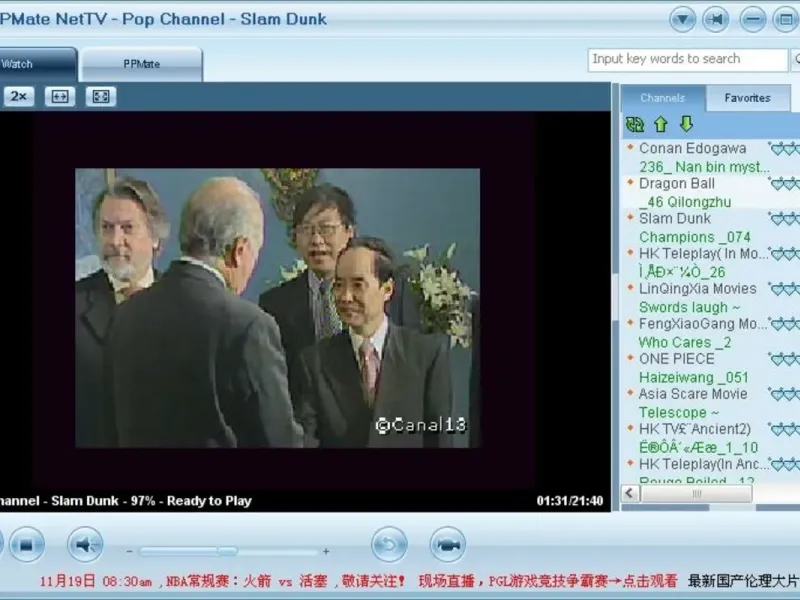
Task: Select the HK Teleplay(In Anc... channel
Action: point(703,464)
